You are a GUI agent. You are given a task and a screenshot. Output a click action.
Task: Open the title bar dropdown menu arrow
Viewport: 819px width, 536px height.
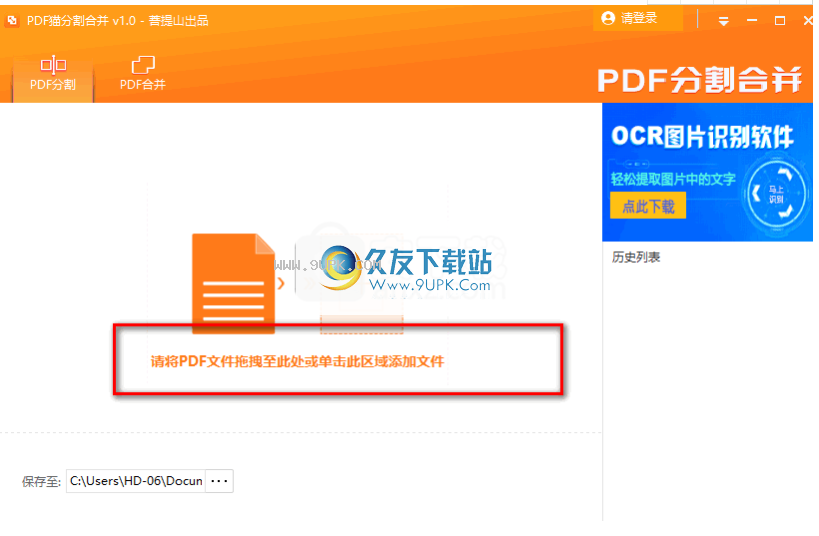[723, 21]
